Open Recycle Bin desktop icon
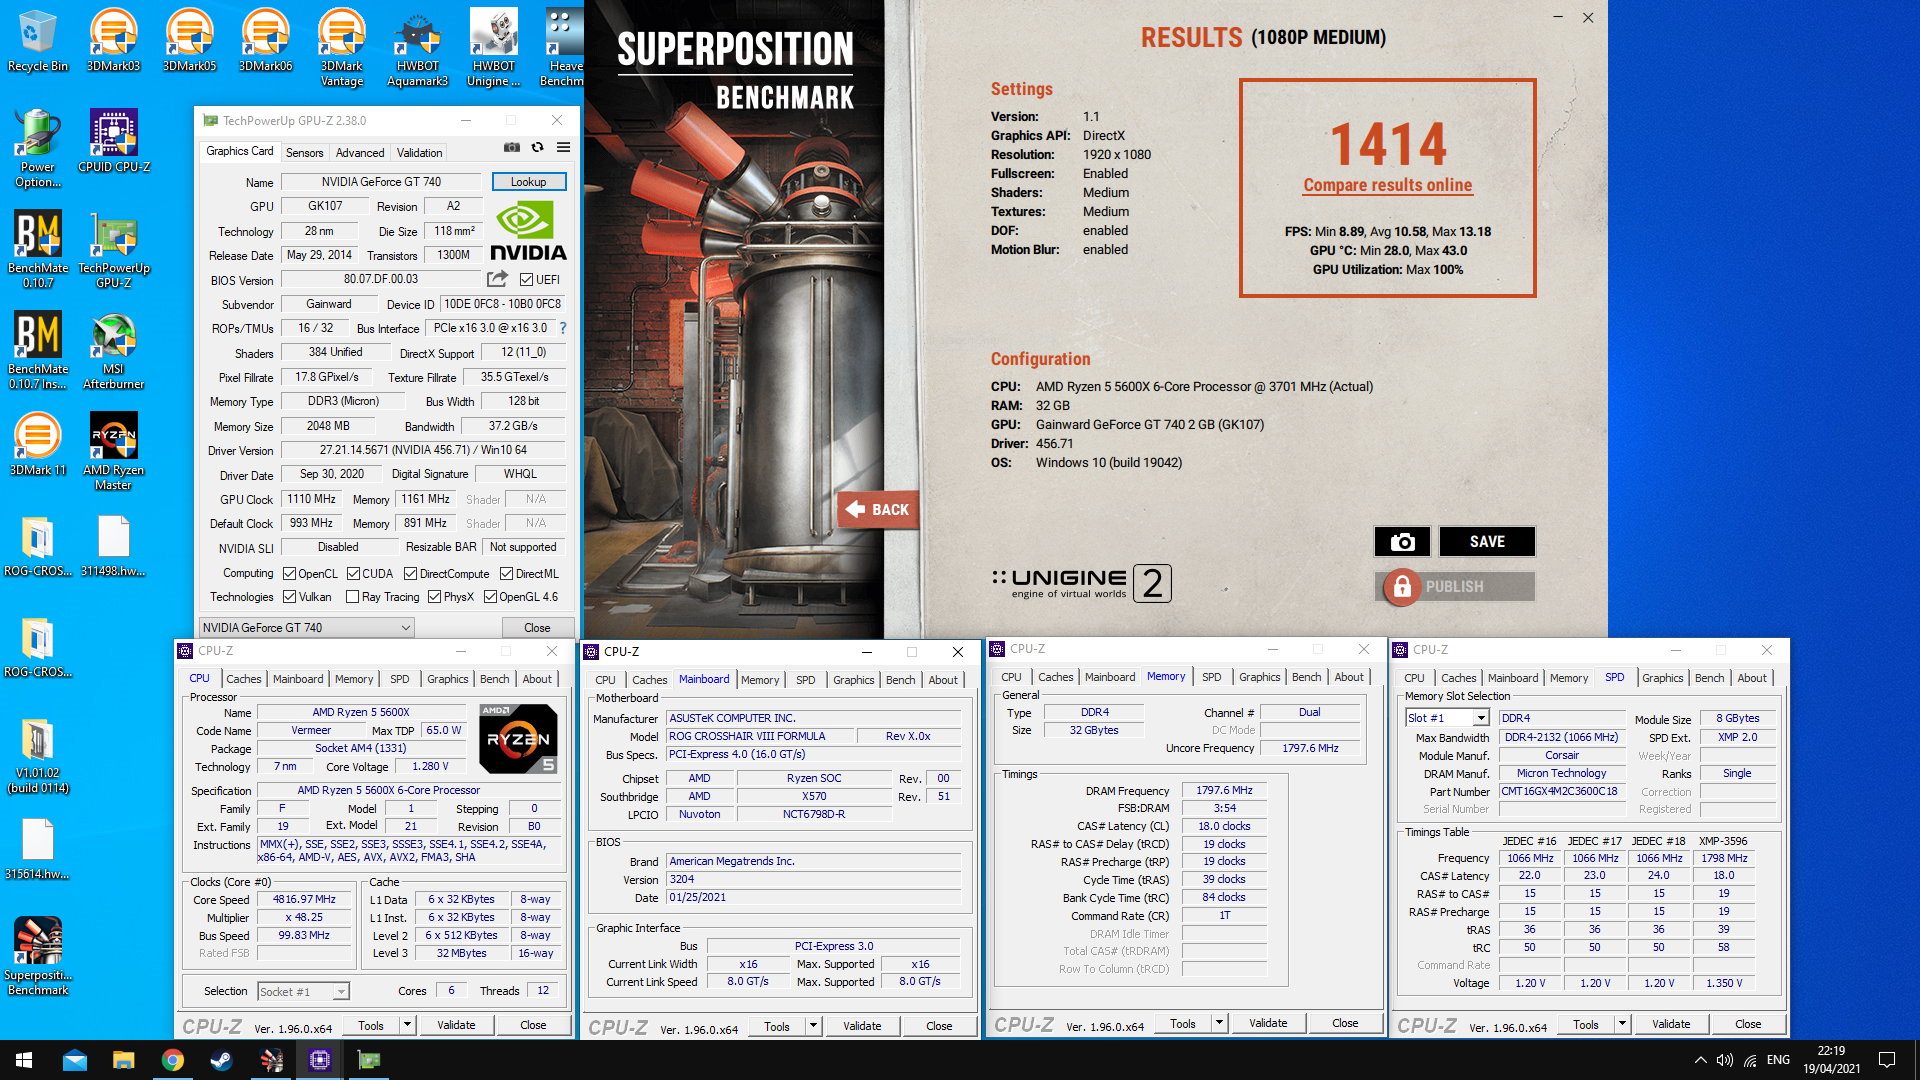 tap(38, 42)
